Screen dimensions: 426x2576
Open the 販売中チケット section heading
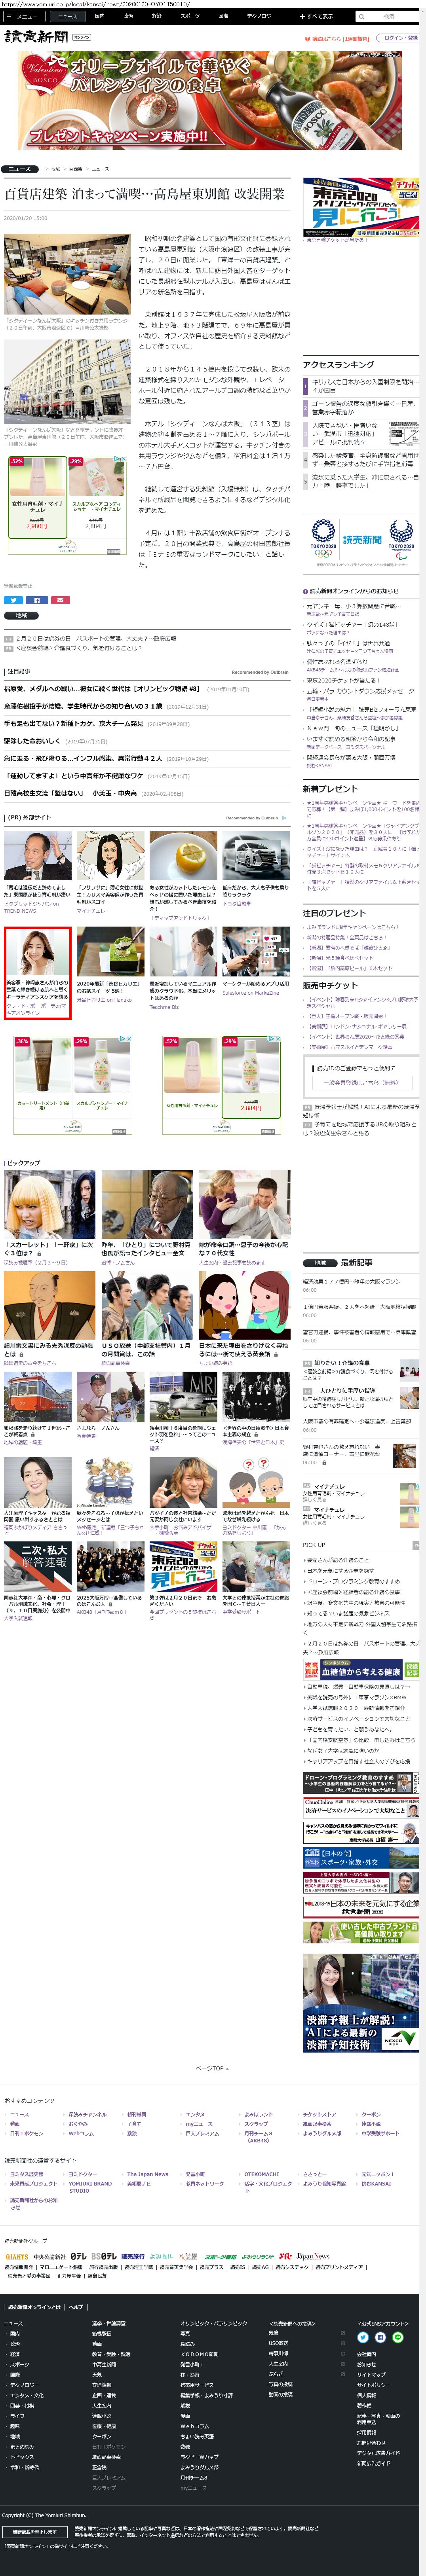click(x=330, y=985)
